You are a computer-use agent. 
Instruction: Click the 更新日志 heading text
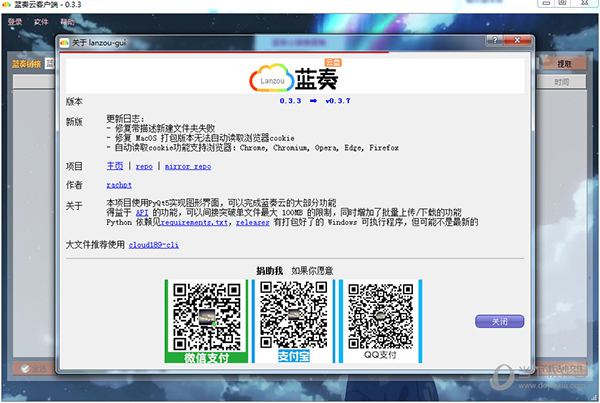[x=125, y=119]
